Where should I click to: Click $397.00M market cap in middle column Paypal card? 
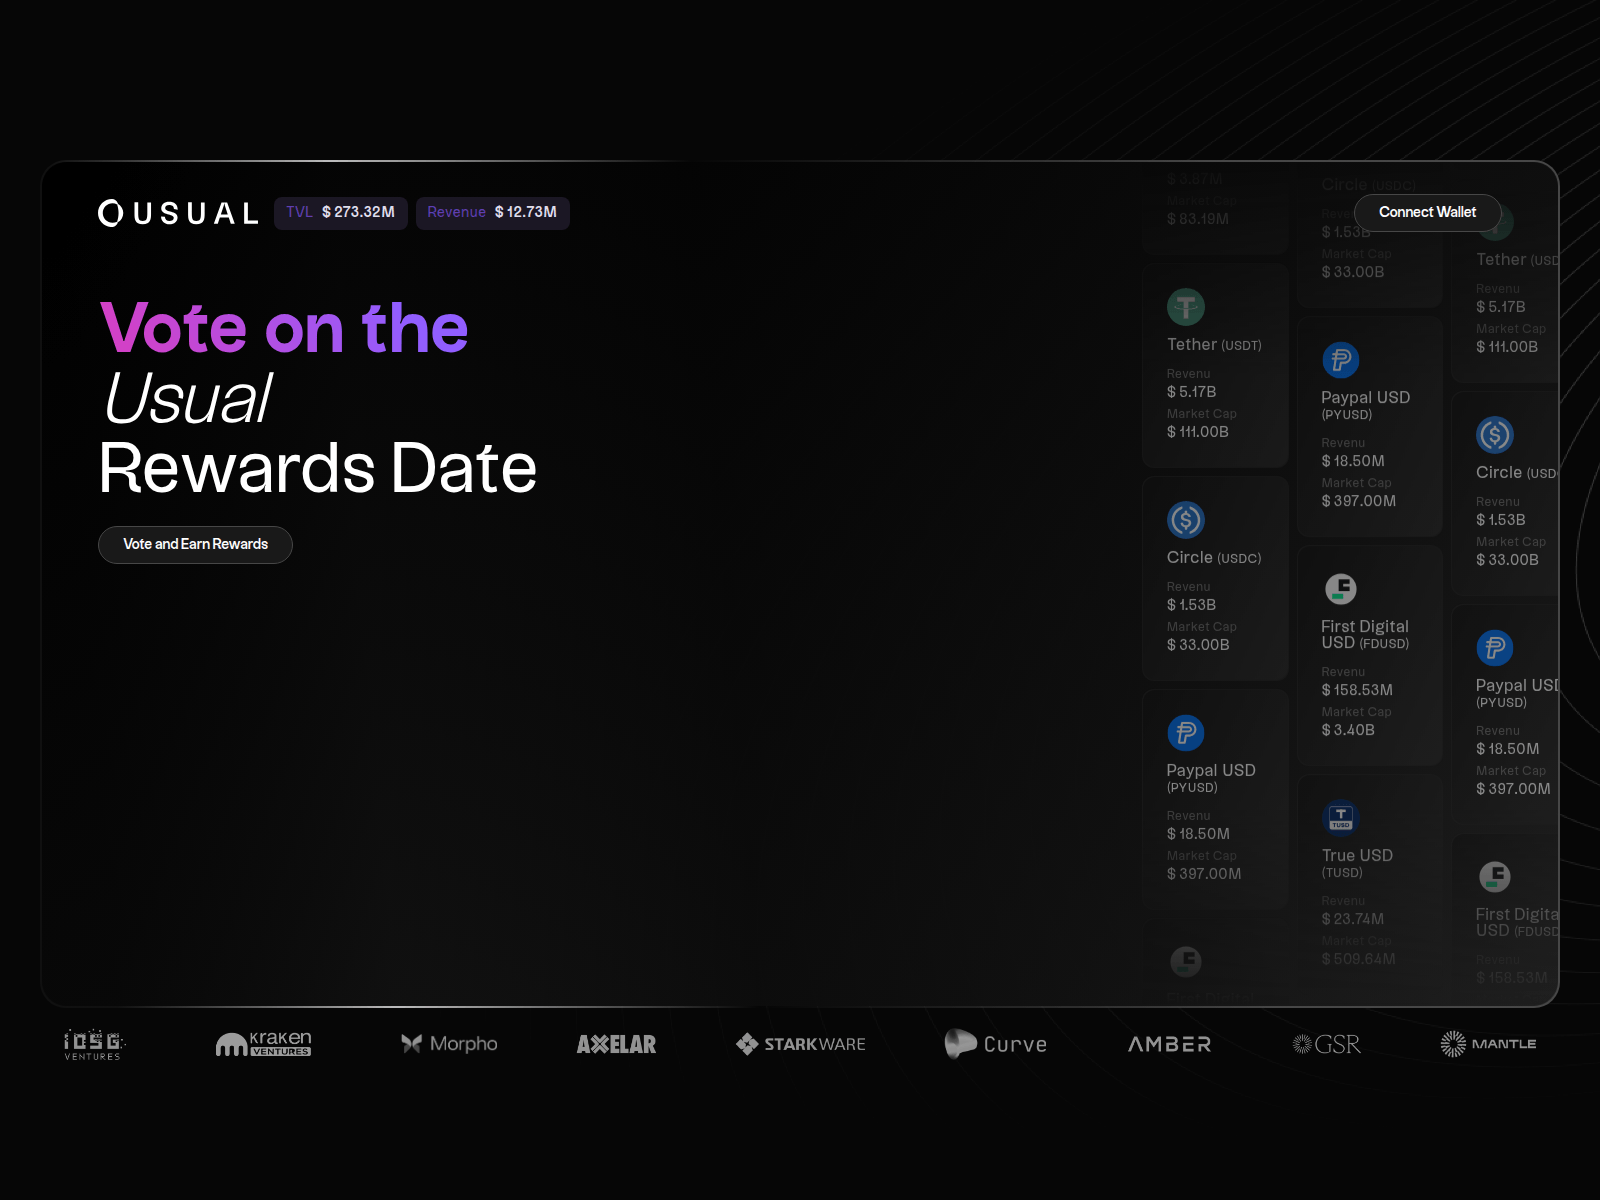[1359, 501]
